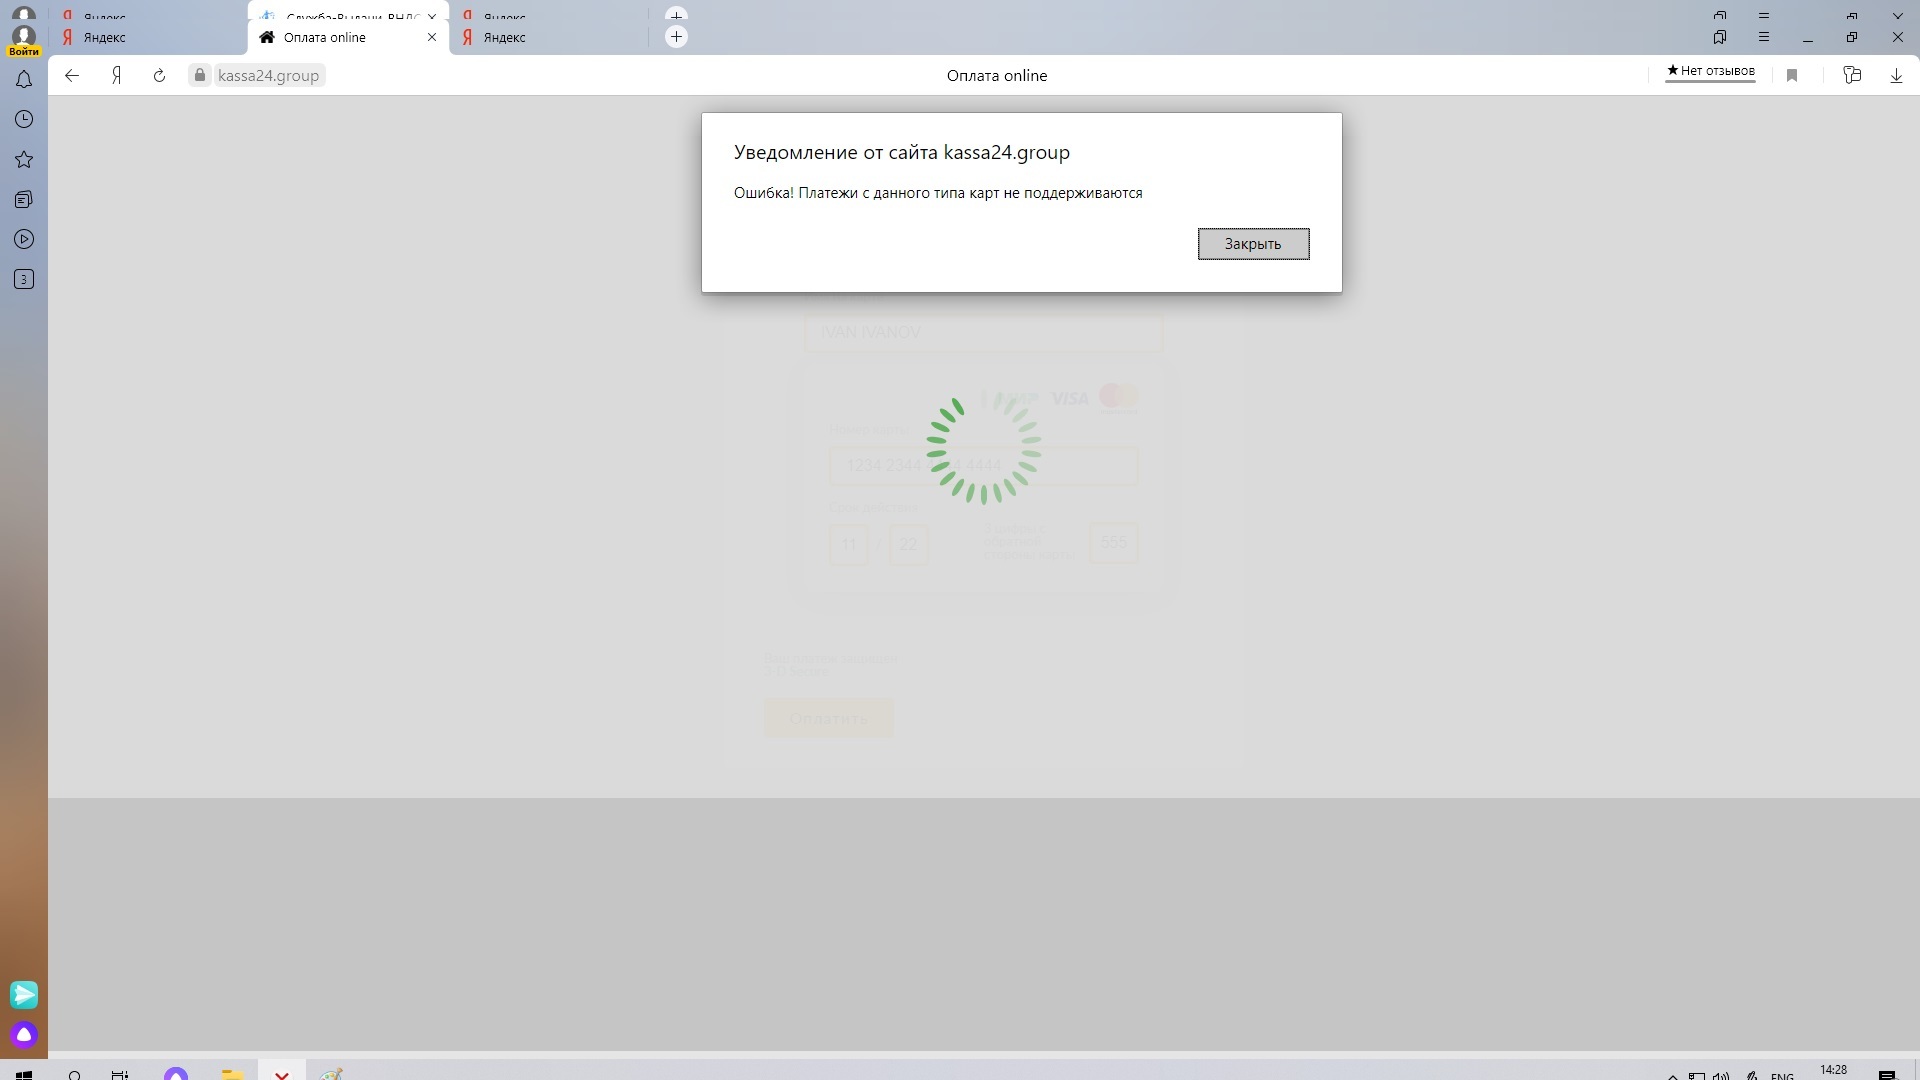The width and height of the screenshot is (1920, 1080).
Task: Open the browser hamburger menu
Action: (1764, 37)
